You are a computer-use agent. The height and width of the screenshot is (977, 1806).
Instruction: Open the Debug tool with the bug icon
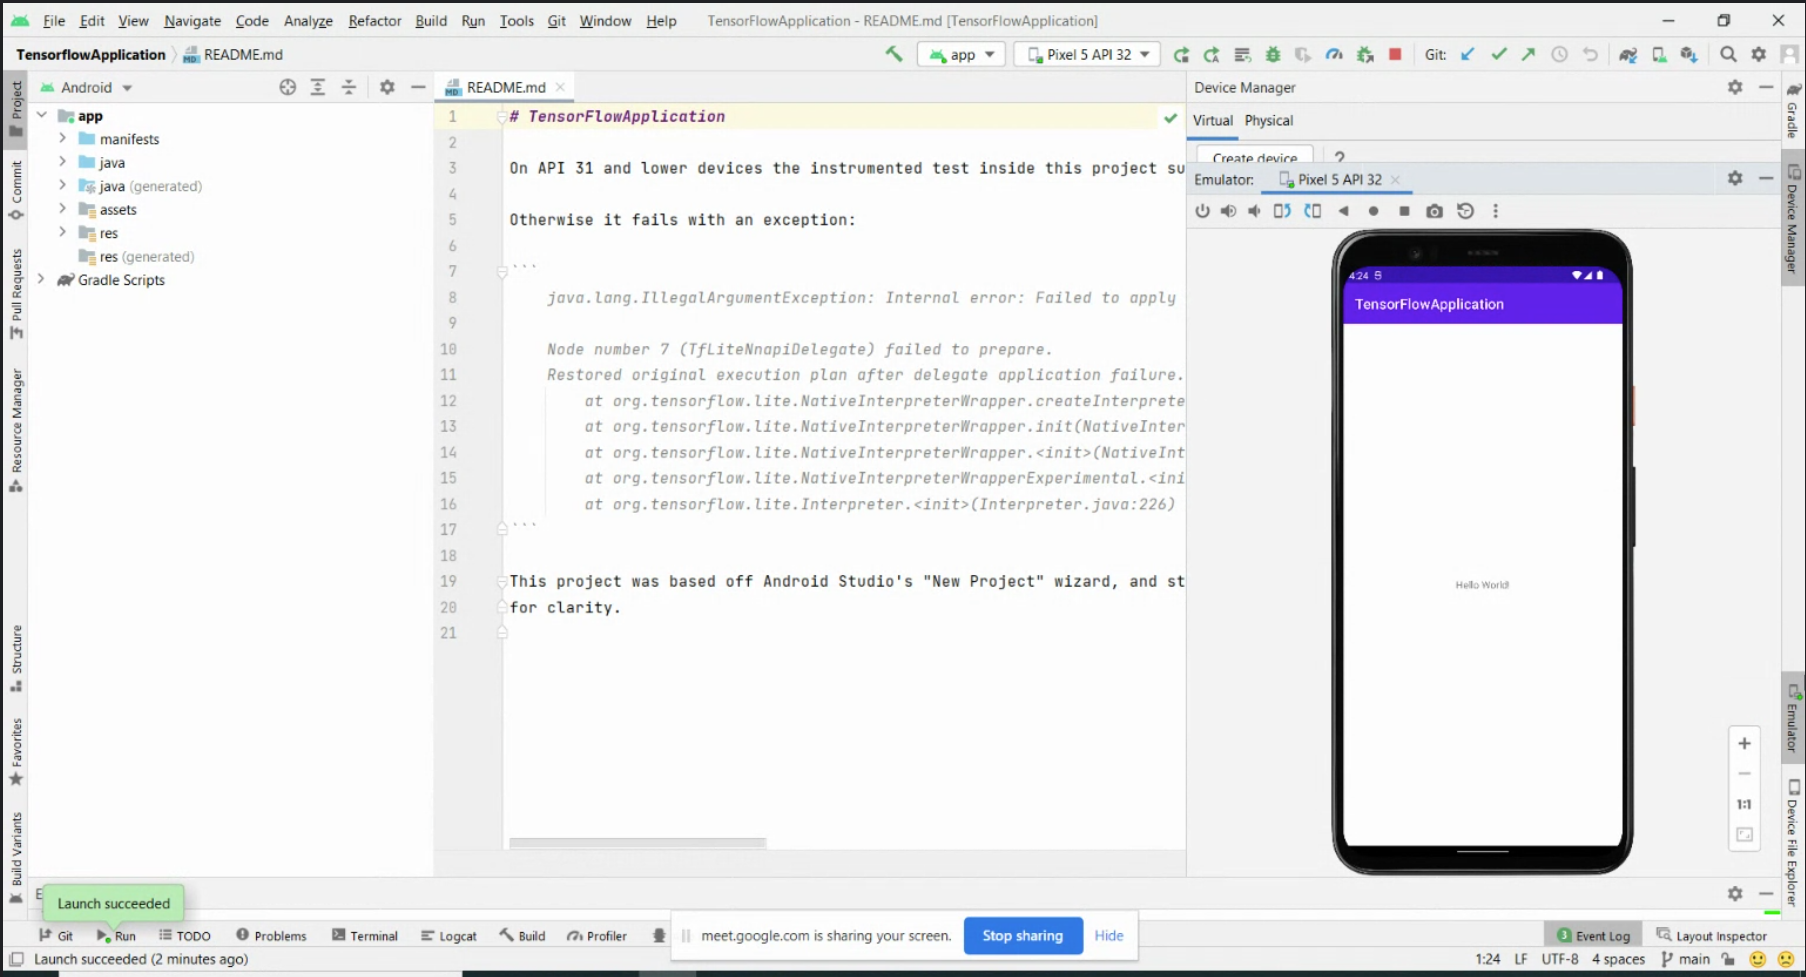(x=1272, y=54)
